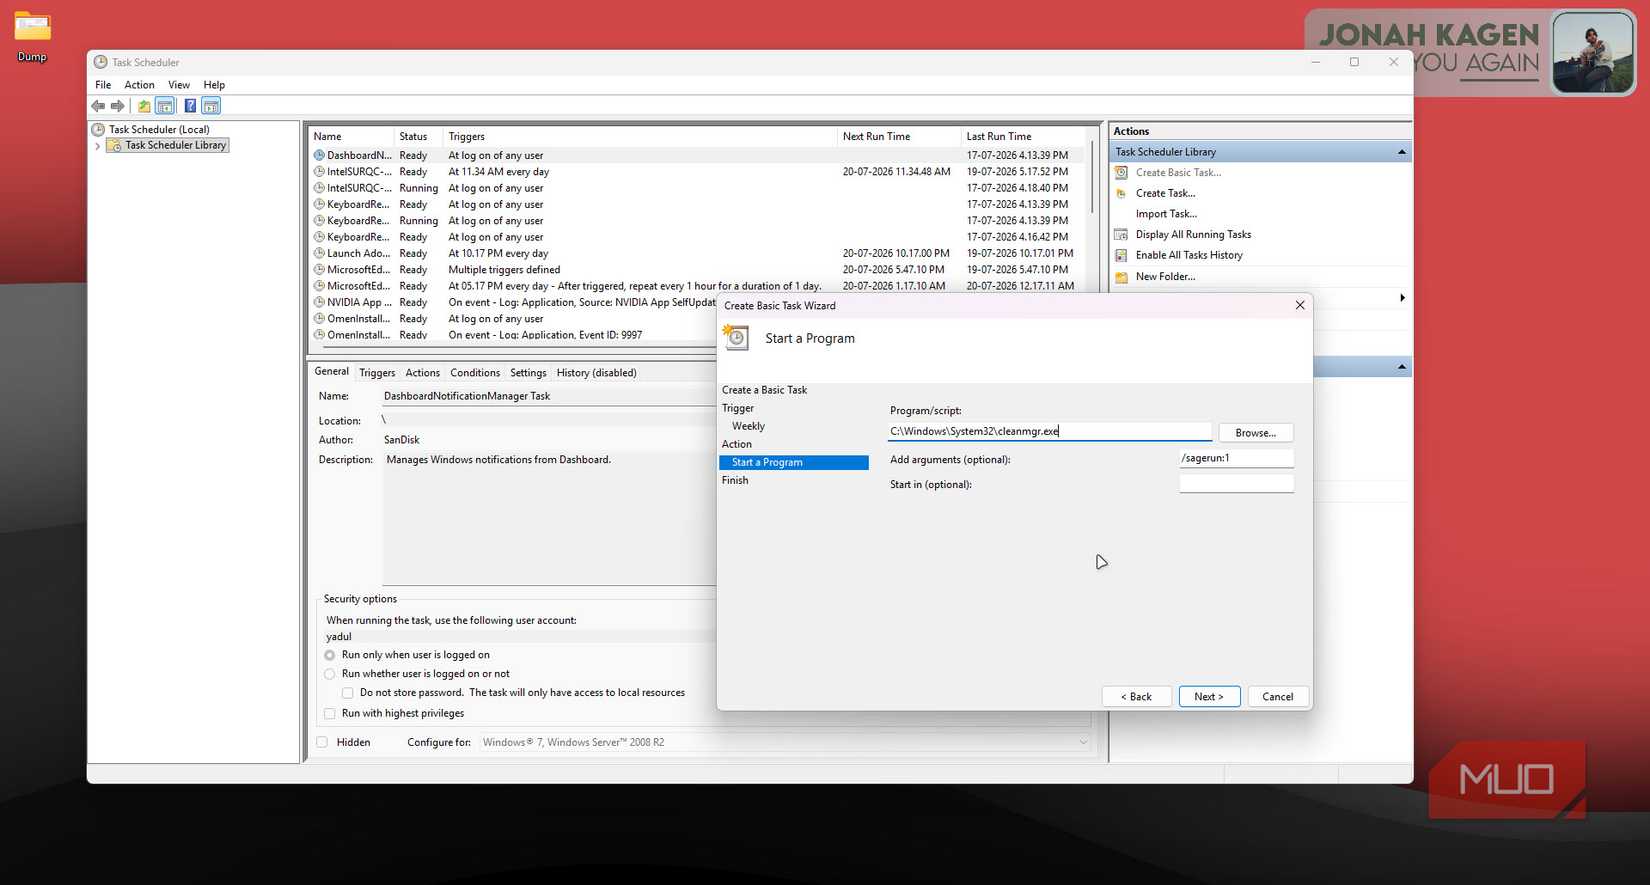Check Do not store password option
This screenshot has width=1650, height=885.
click(x=348, y=693)
